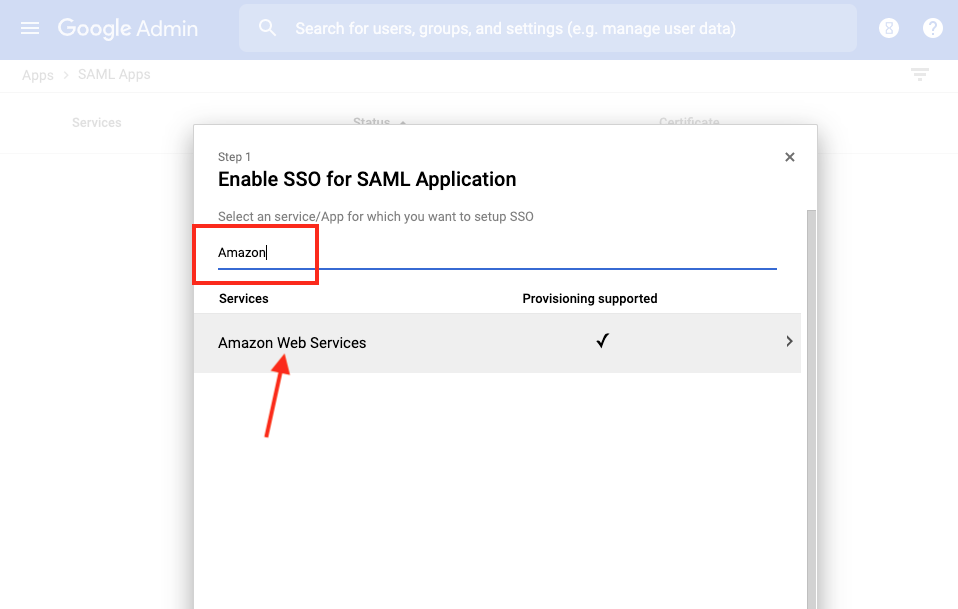The height and width of the screenshot is (609, 958).
Task: Open the hourglass tasks icon
Action: (x=888, y=28)
